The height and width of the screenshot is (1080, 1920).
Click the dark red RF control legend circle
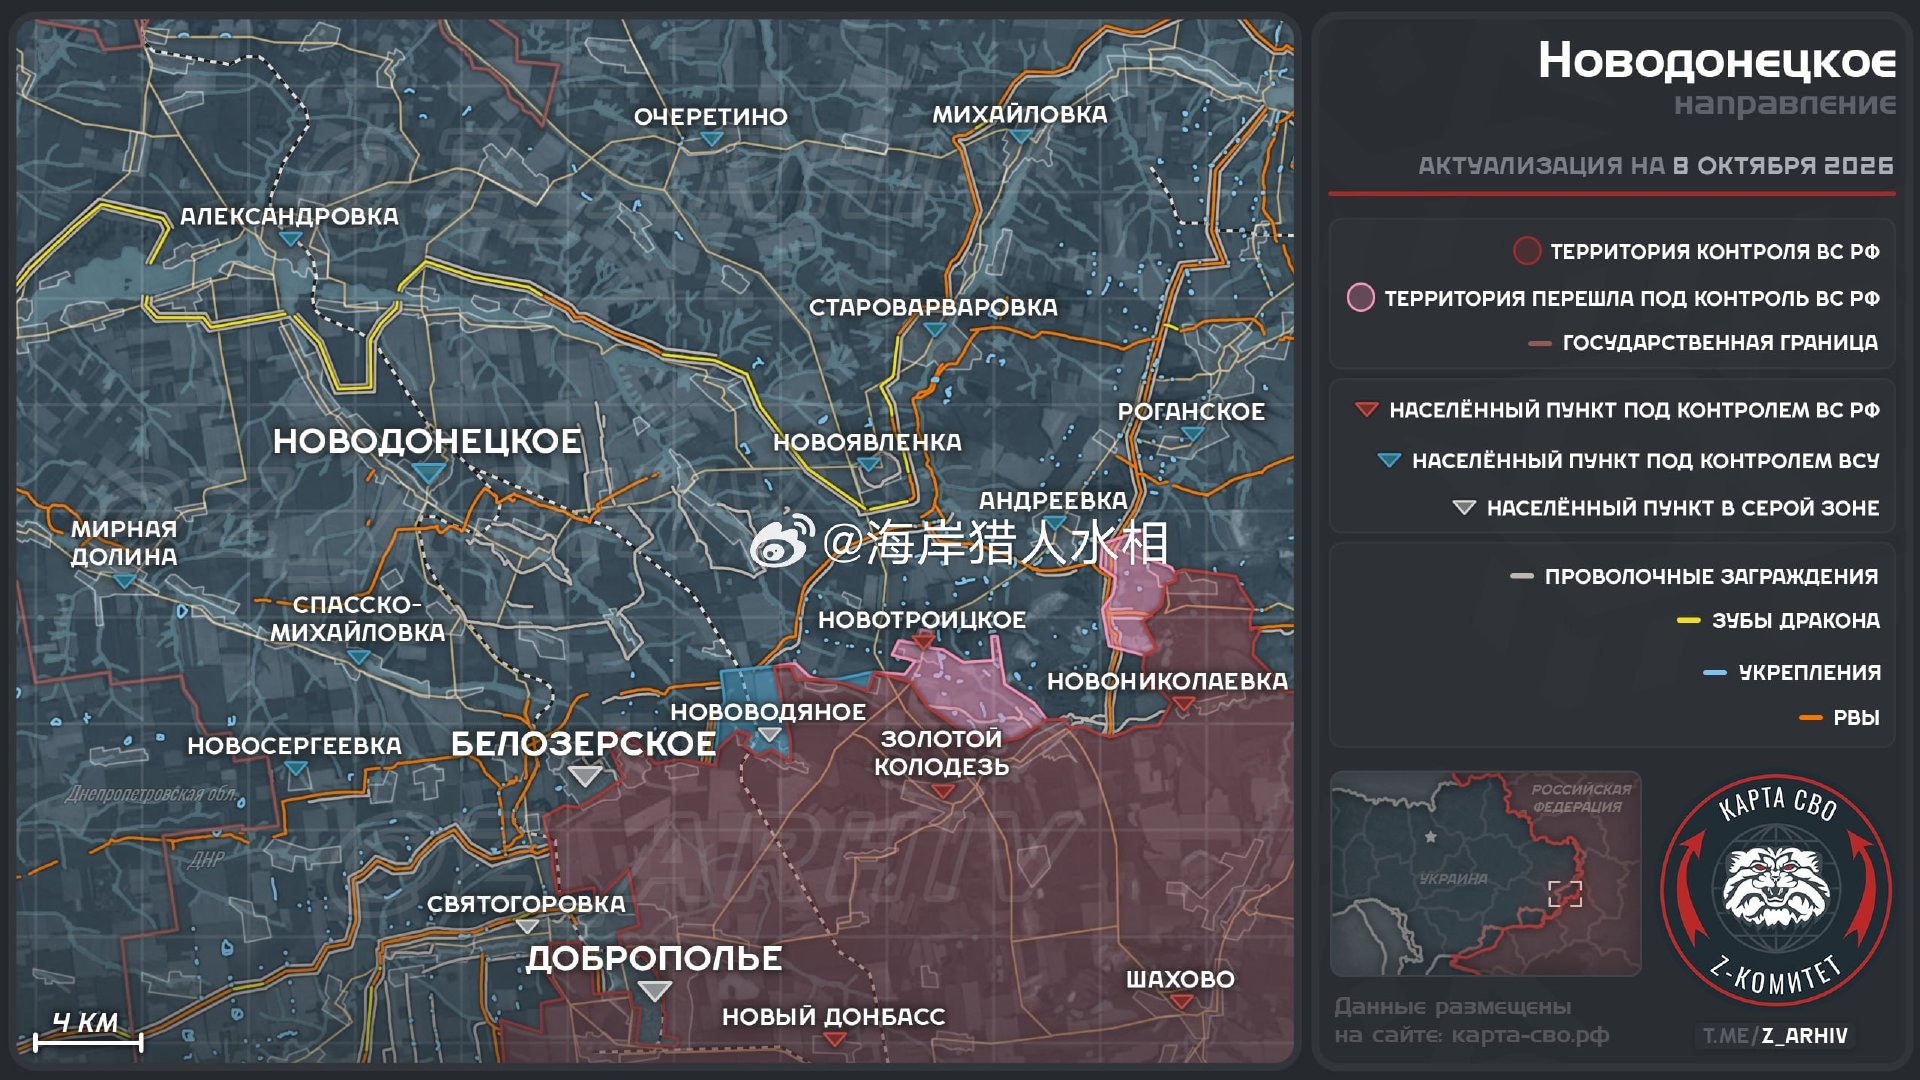click(x=1527, y=251)
